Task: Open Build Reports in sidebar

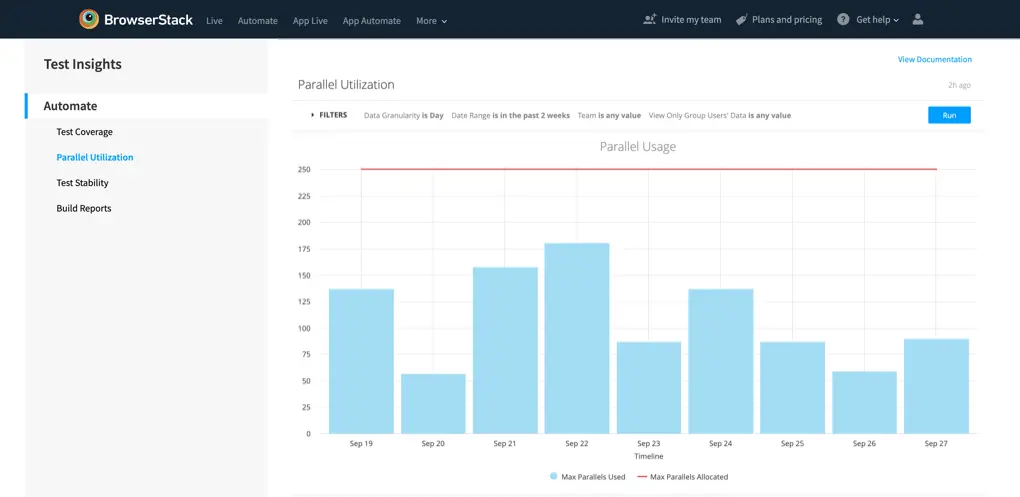Action: coord(83,208)
